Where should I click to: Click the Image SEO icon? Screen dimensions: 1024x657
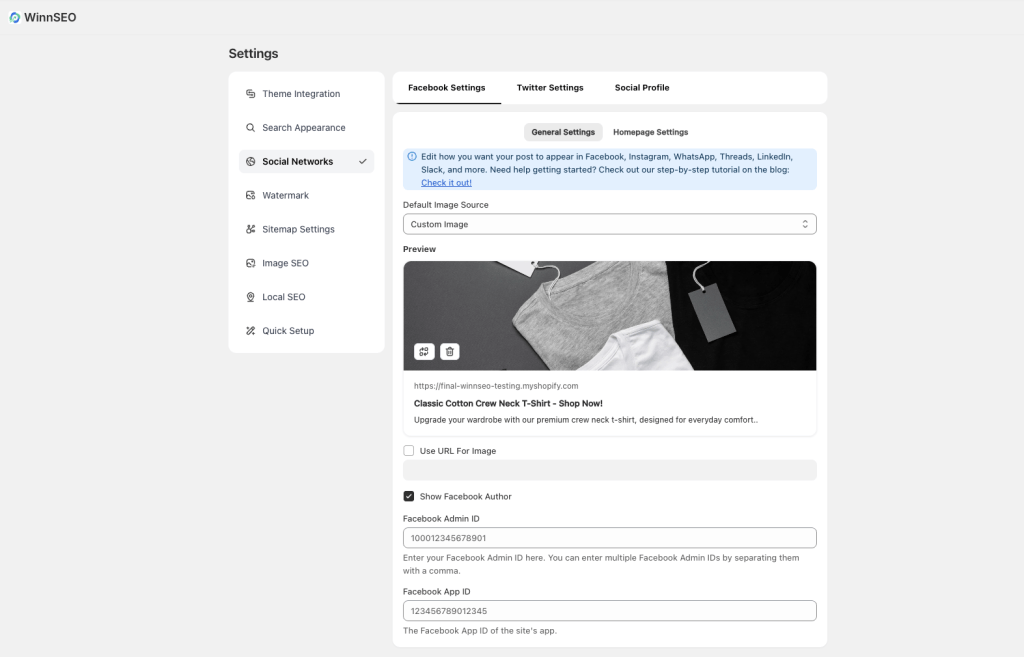[250, 263]
